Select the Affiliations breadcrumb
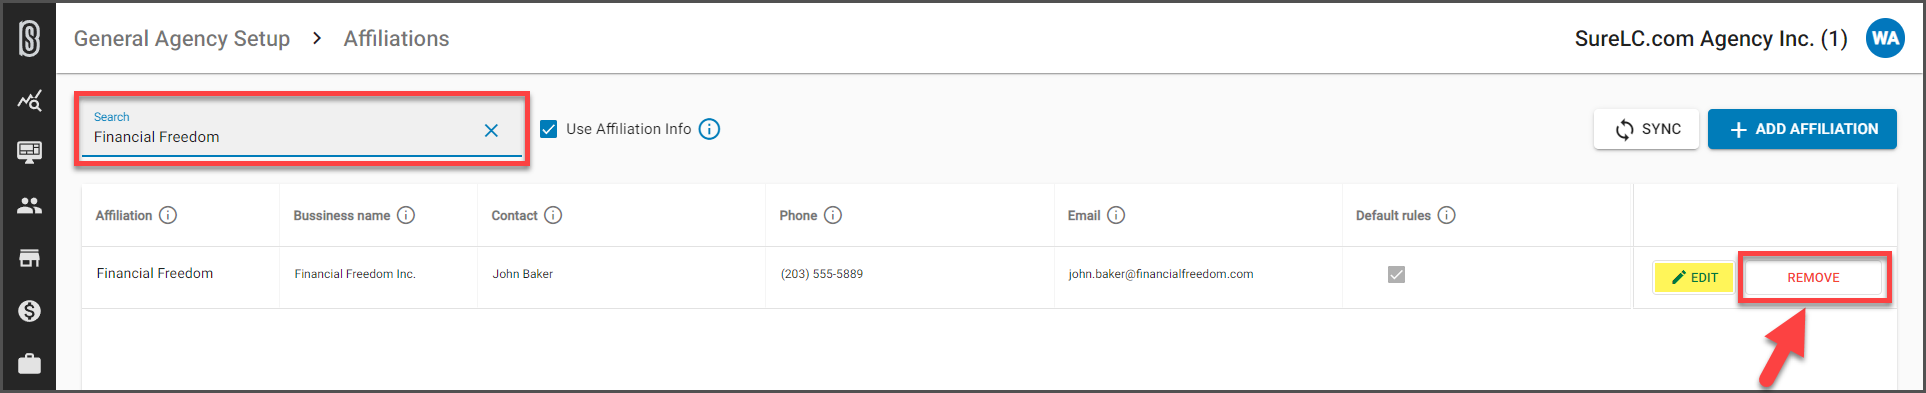 pos(396,39)
